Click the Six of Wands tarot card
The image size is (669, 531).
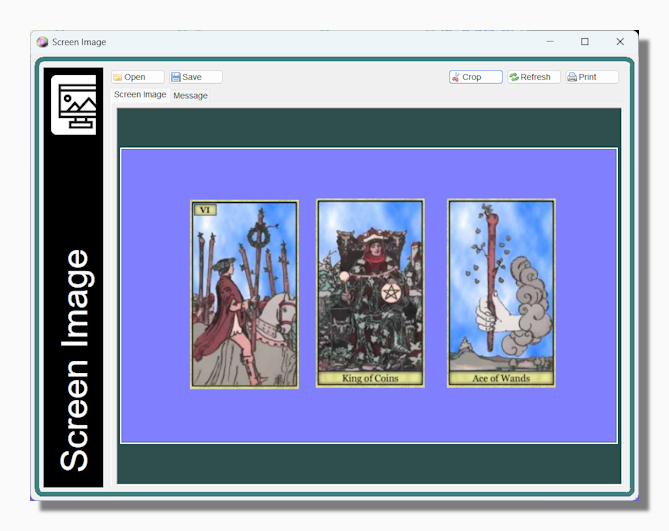pos(244,294)
